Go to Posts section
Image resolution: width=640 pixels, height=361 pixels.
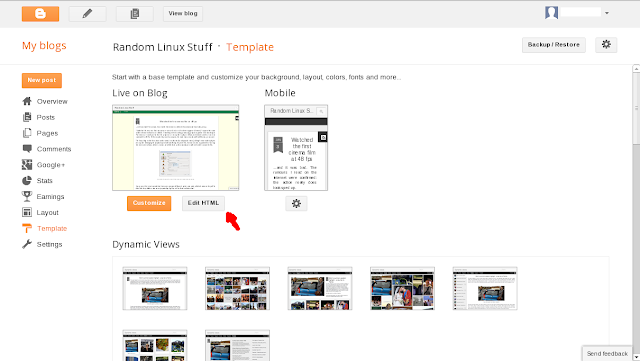[46, 117]
